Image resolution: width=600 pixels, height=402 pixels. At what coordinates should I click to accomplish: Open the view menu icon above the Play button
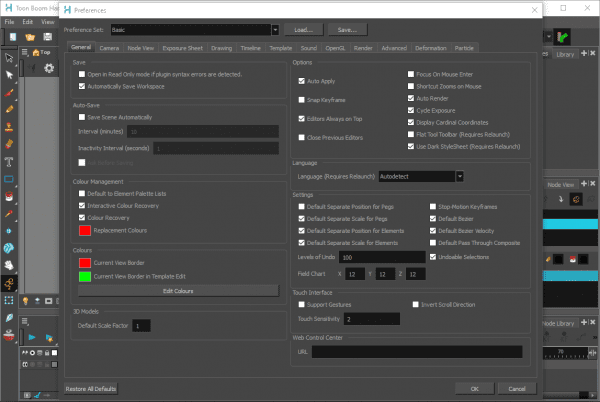pyautogui.click(x=25, y=321)
